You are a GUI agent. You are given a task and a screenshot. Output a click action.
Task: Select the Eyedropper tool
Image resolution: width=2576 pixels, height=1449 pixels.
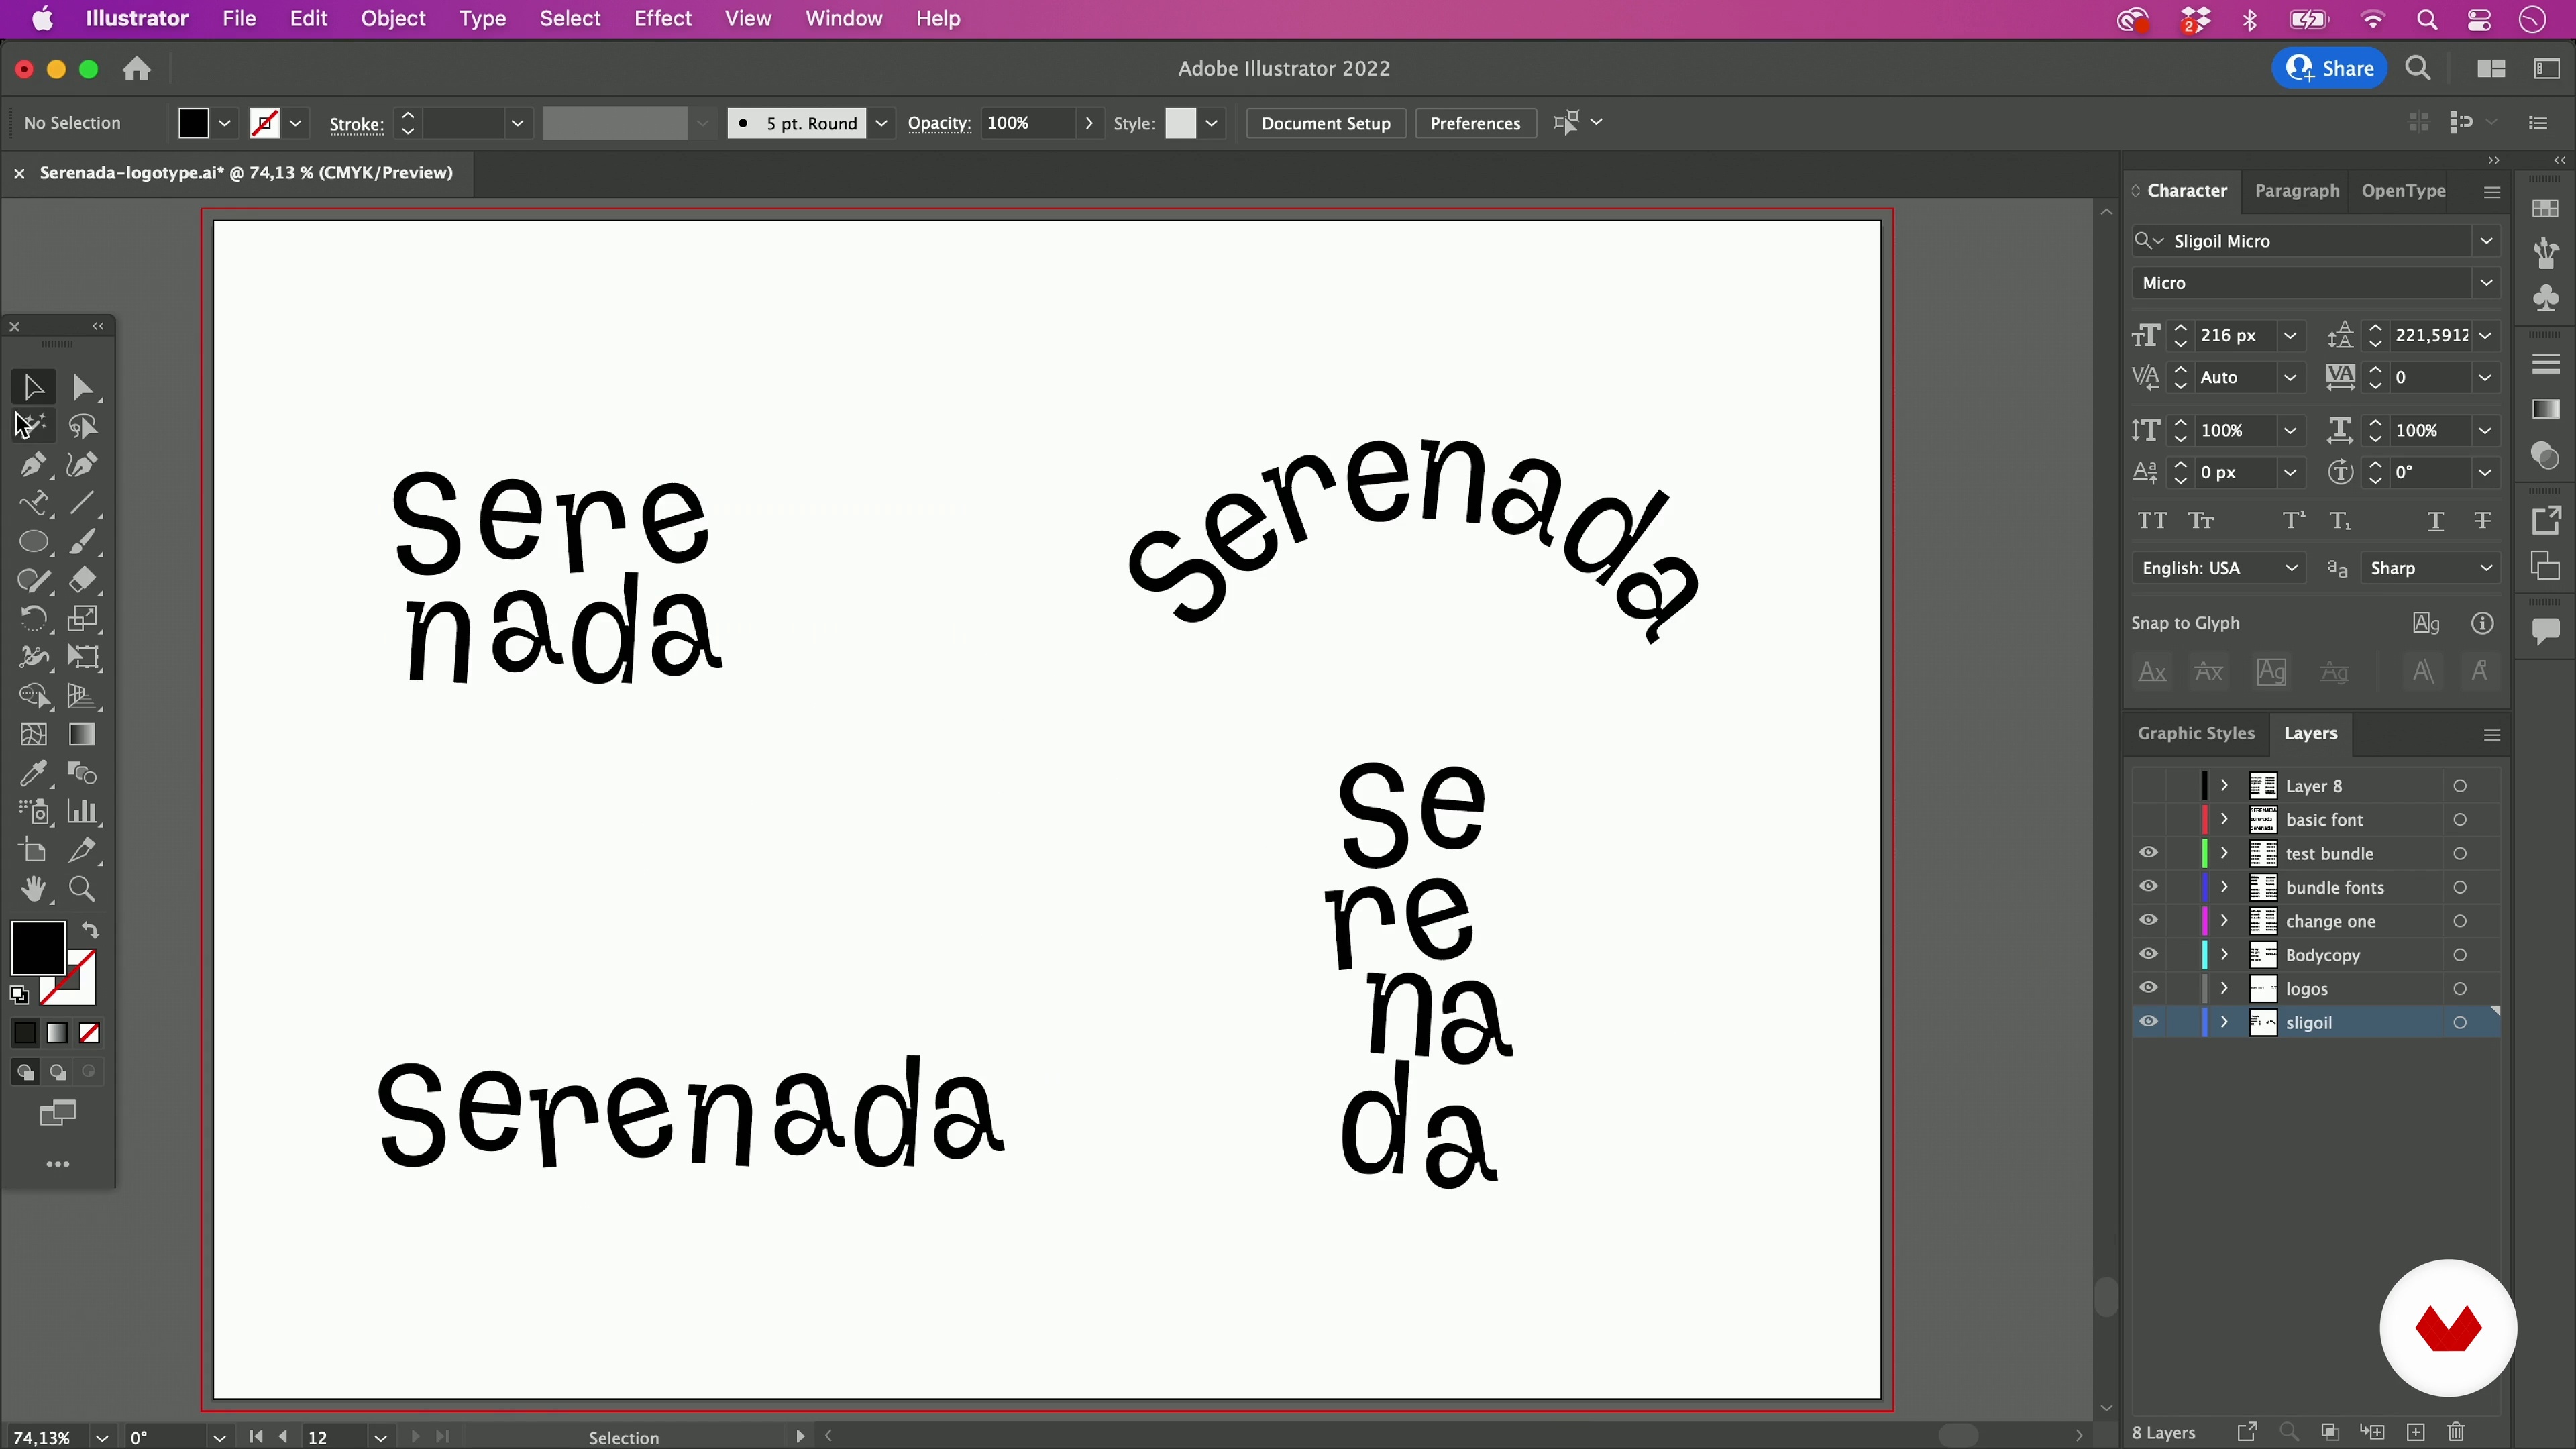(33, 773)
